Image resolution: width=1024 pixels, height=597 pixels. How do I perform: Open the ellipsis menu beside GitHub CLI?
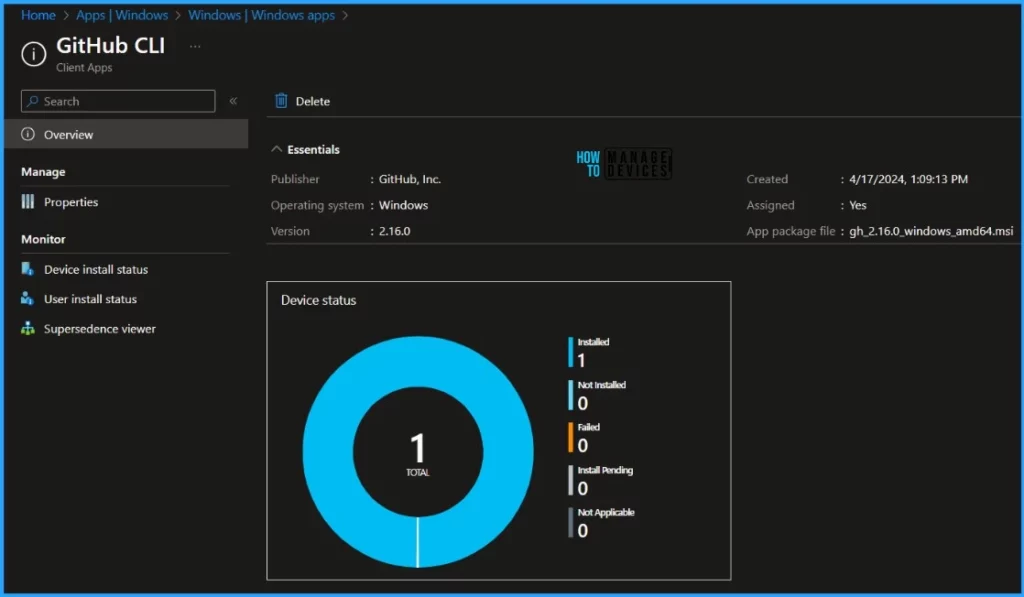[195, 46]
